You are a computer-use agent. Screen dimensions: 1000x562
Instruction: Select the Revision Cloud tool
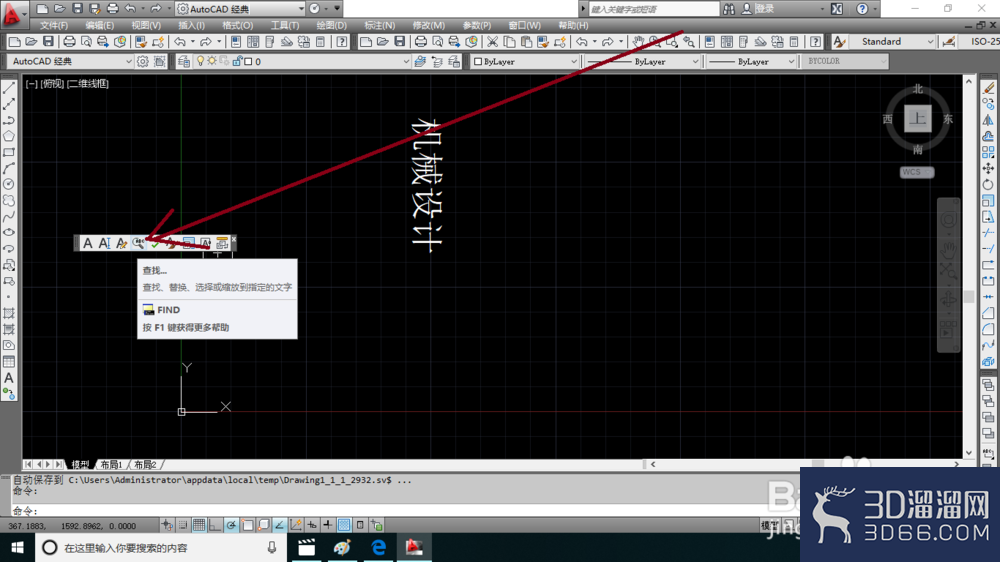pyautogui.click(x=9, y=200)
